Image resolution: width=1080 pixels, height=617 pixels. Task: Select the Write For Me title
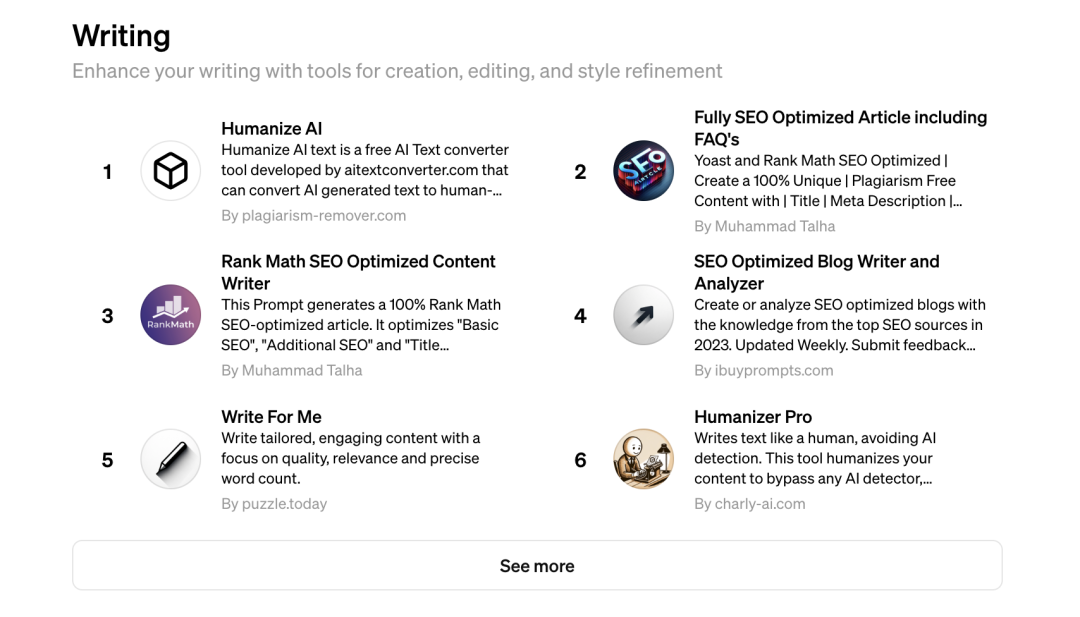pos(271,417)
